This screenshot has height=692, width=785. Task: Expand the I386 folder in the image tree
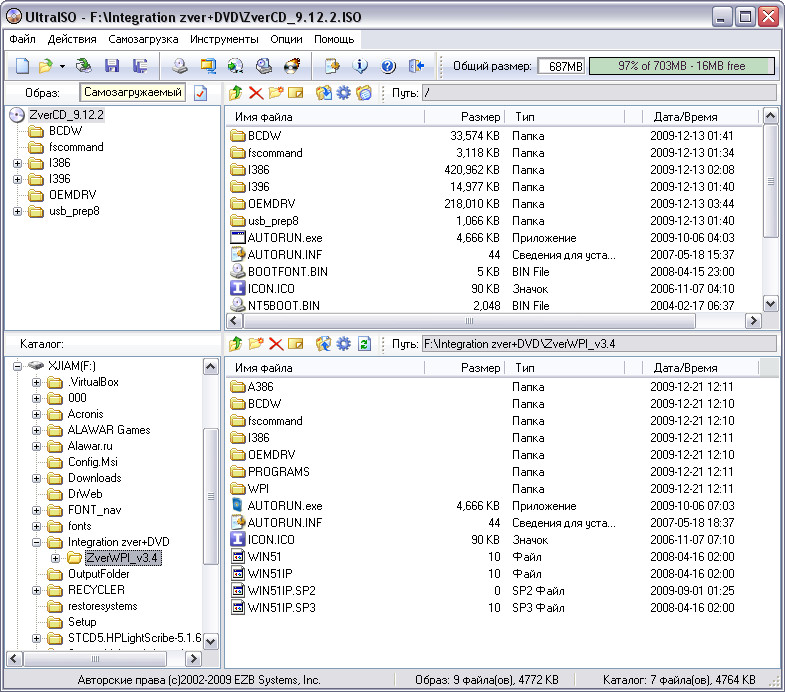(x=18, y=163)
